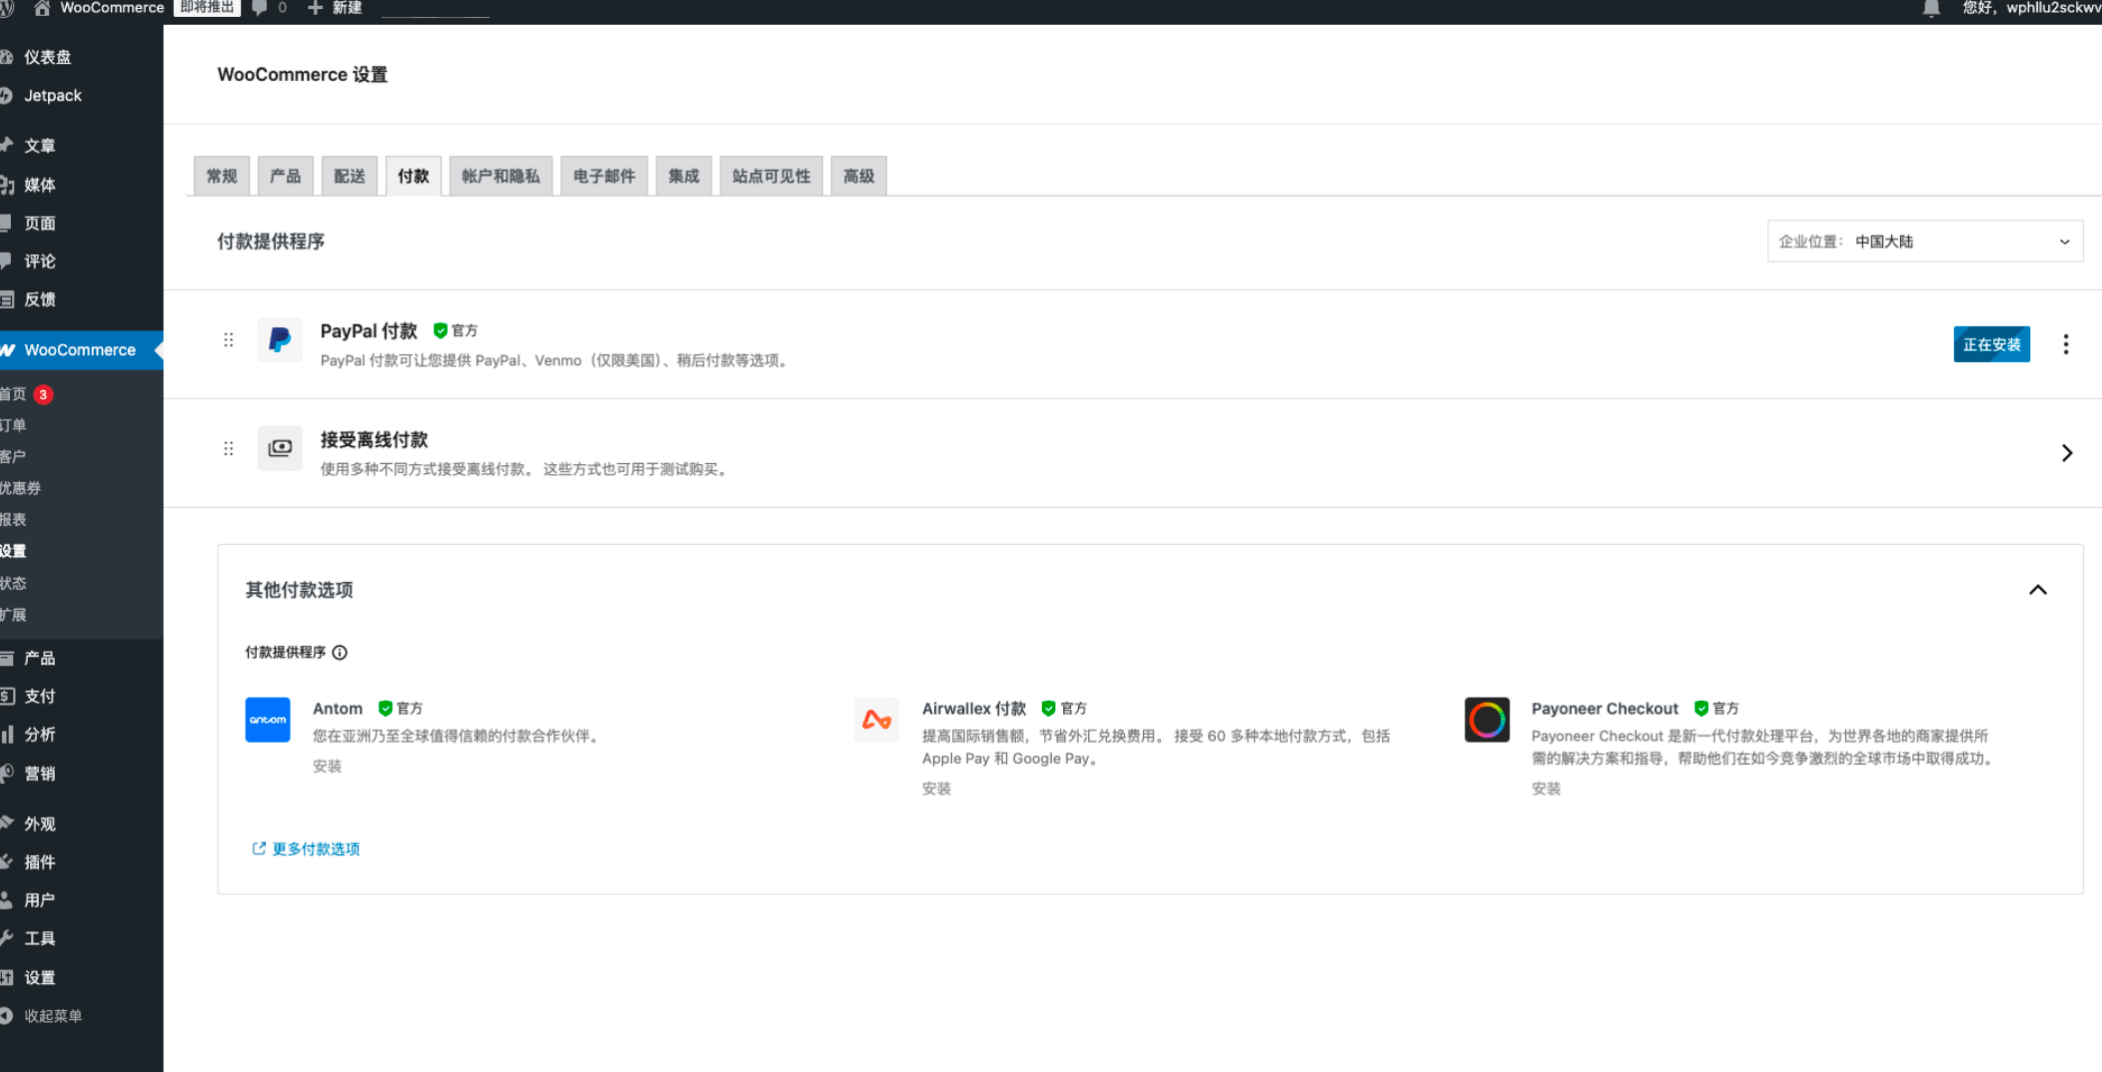Expand 接受离线付款 with right chevron
The height and width of the screenshot is (1072, 2102).
(x=2066, y=453)
